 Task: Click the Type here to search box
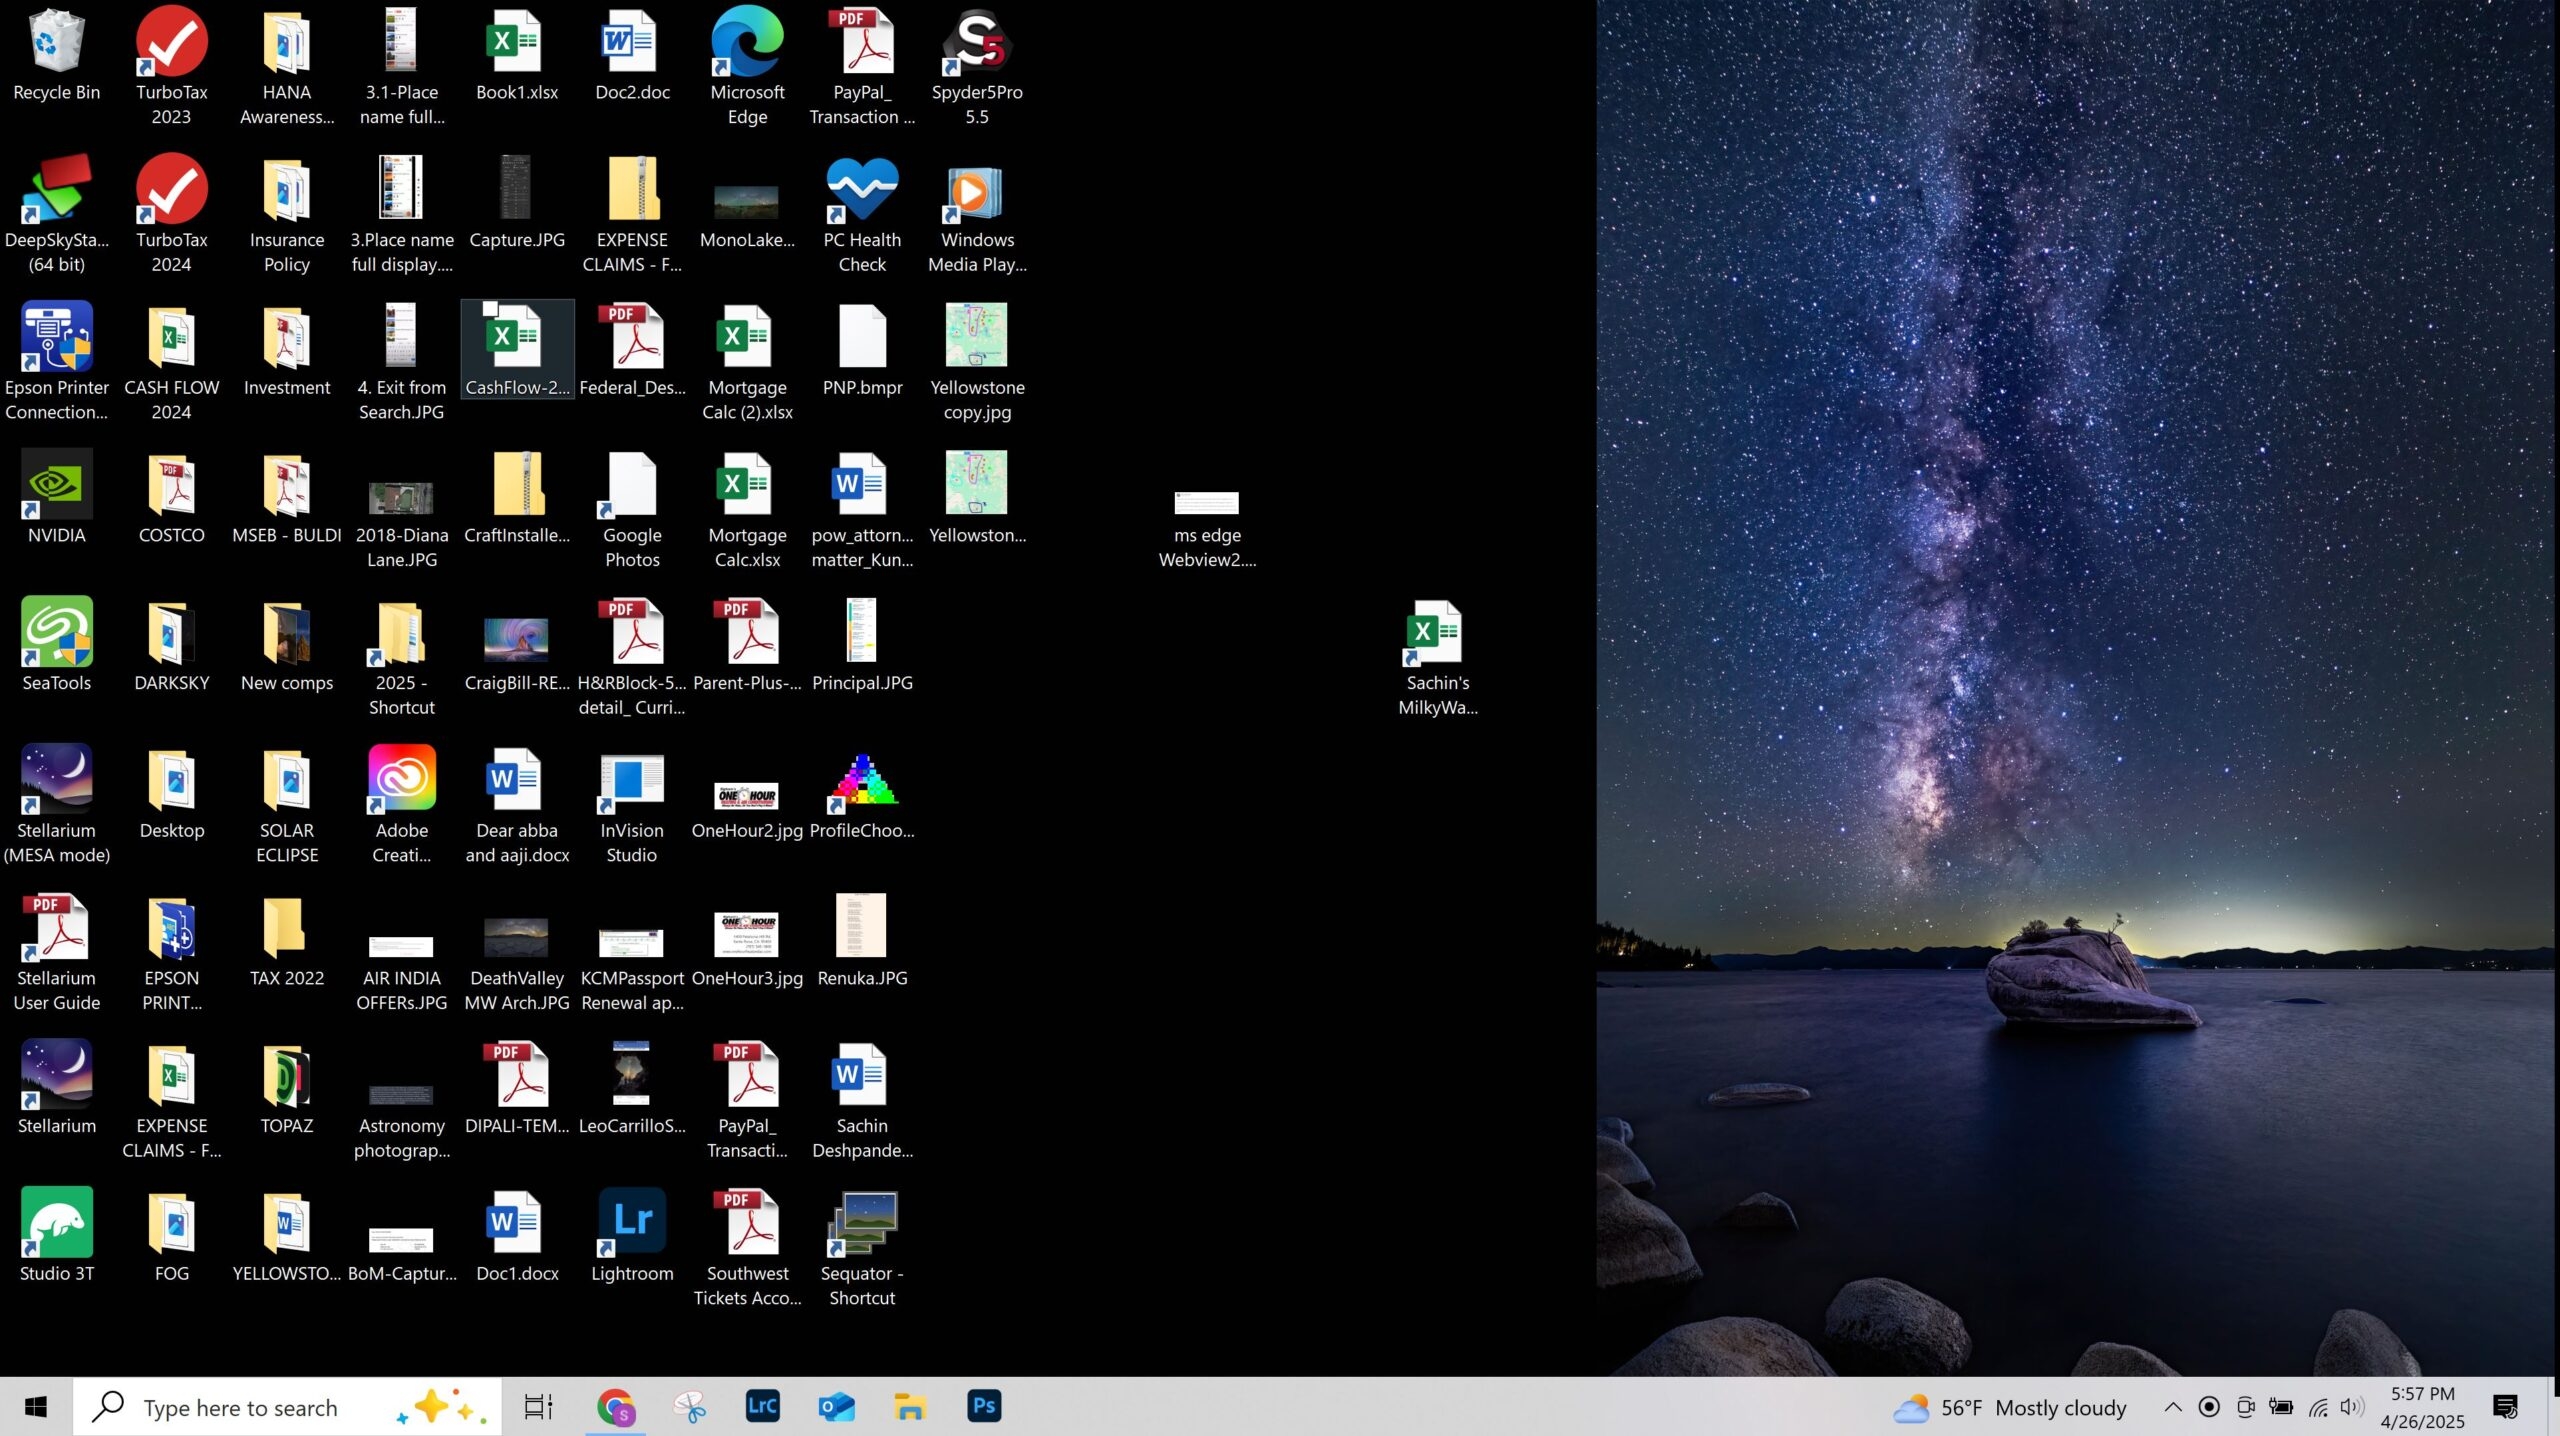point(240,1407)
